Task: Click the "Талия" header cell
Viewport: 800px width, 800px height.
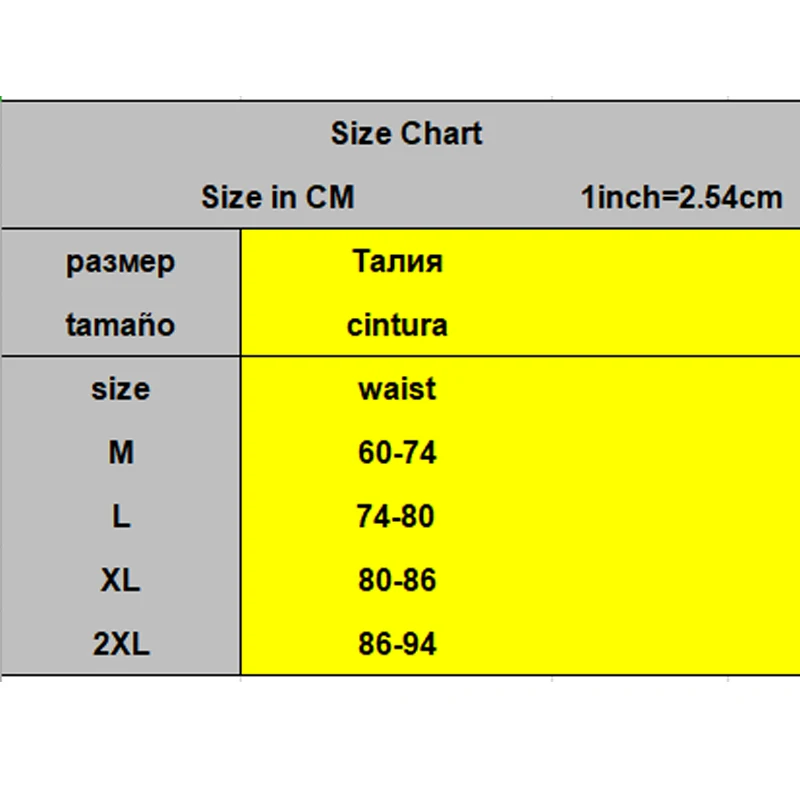Action: click(397, 262)
